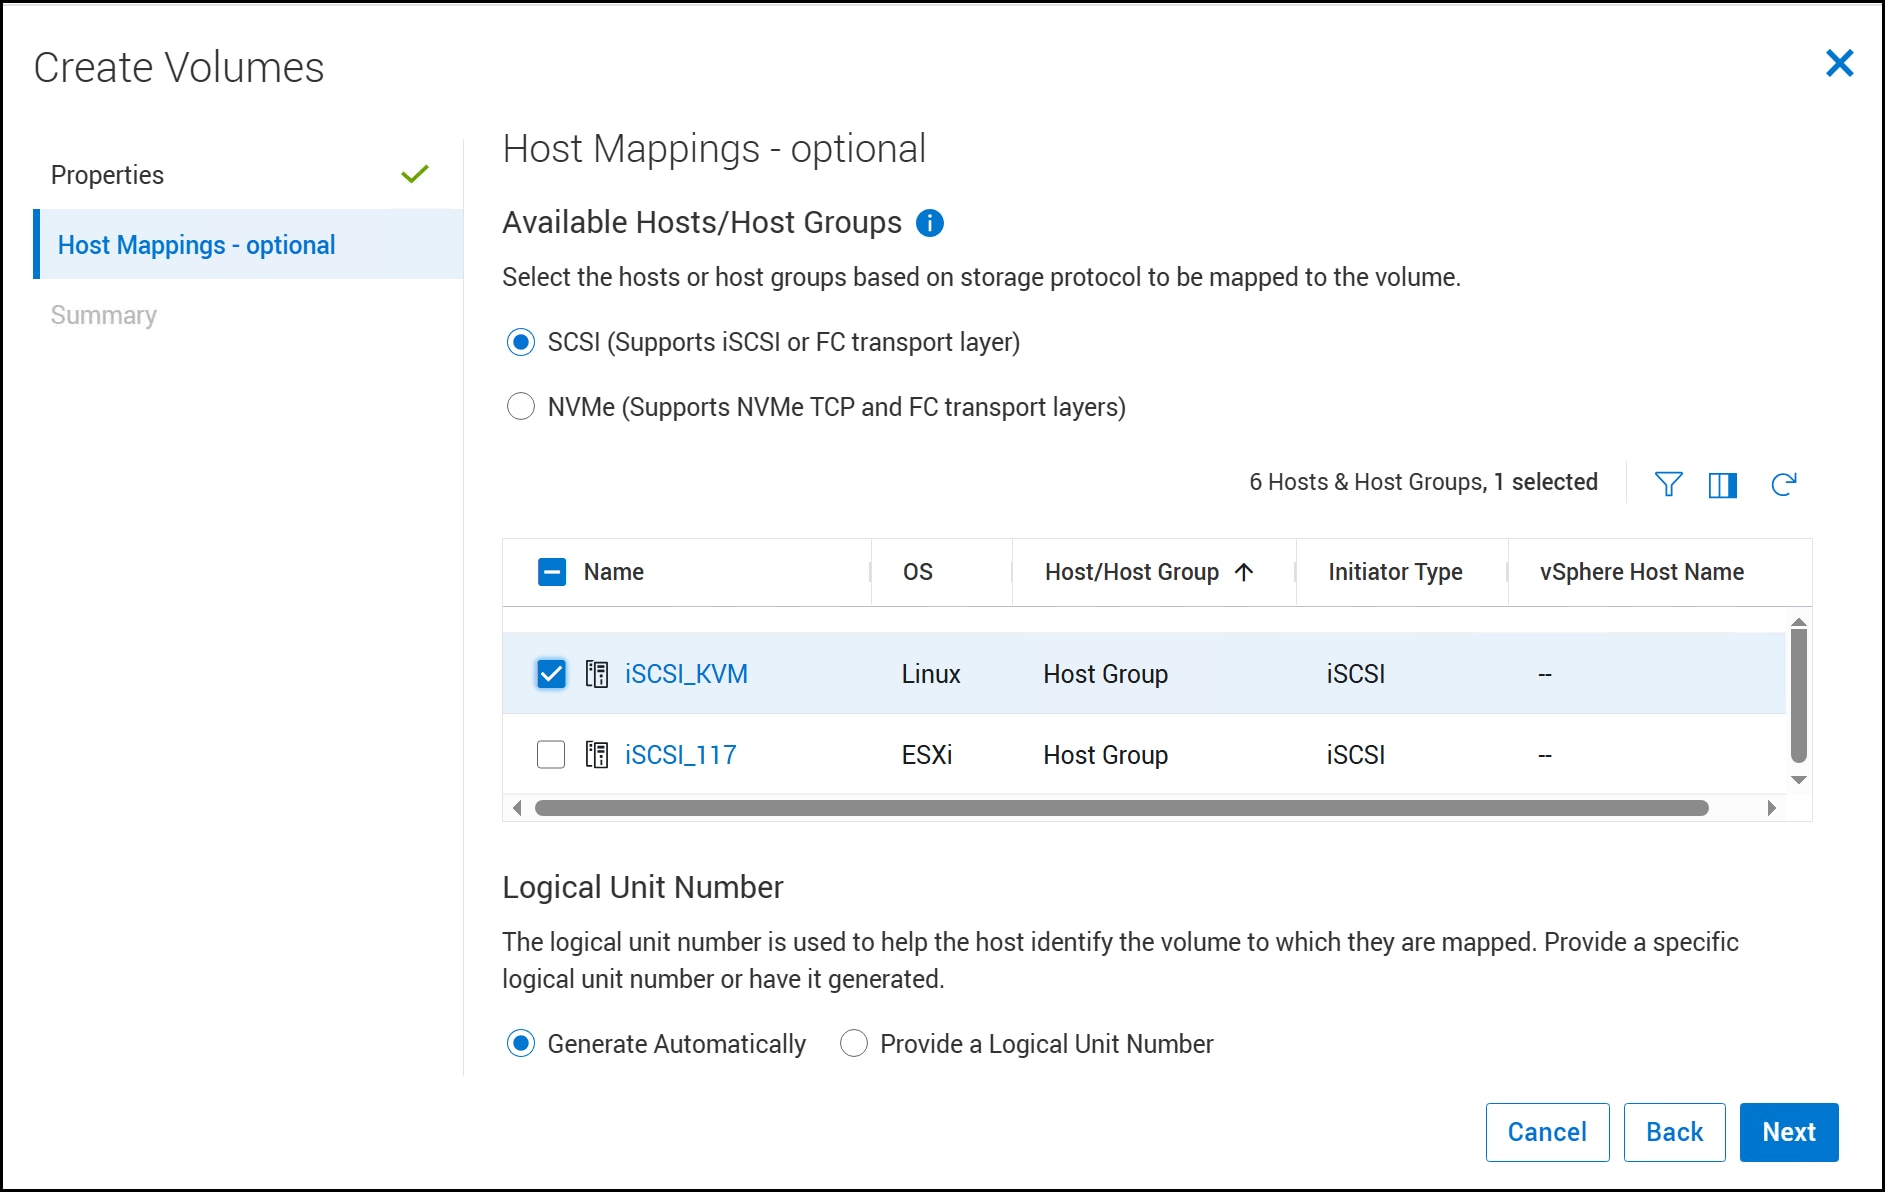Check the iSCSI_117 row checkbox

pyautogui.click(x=551, y=755)
